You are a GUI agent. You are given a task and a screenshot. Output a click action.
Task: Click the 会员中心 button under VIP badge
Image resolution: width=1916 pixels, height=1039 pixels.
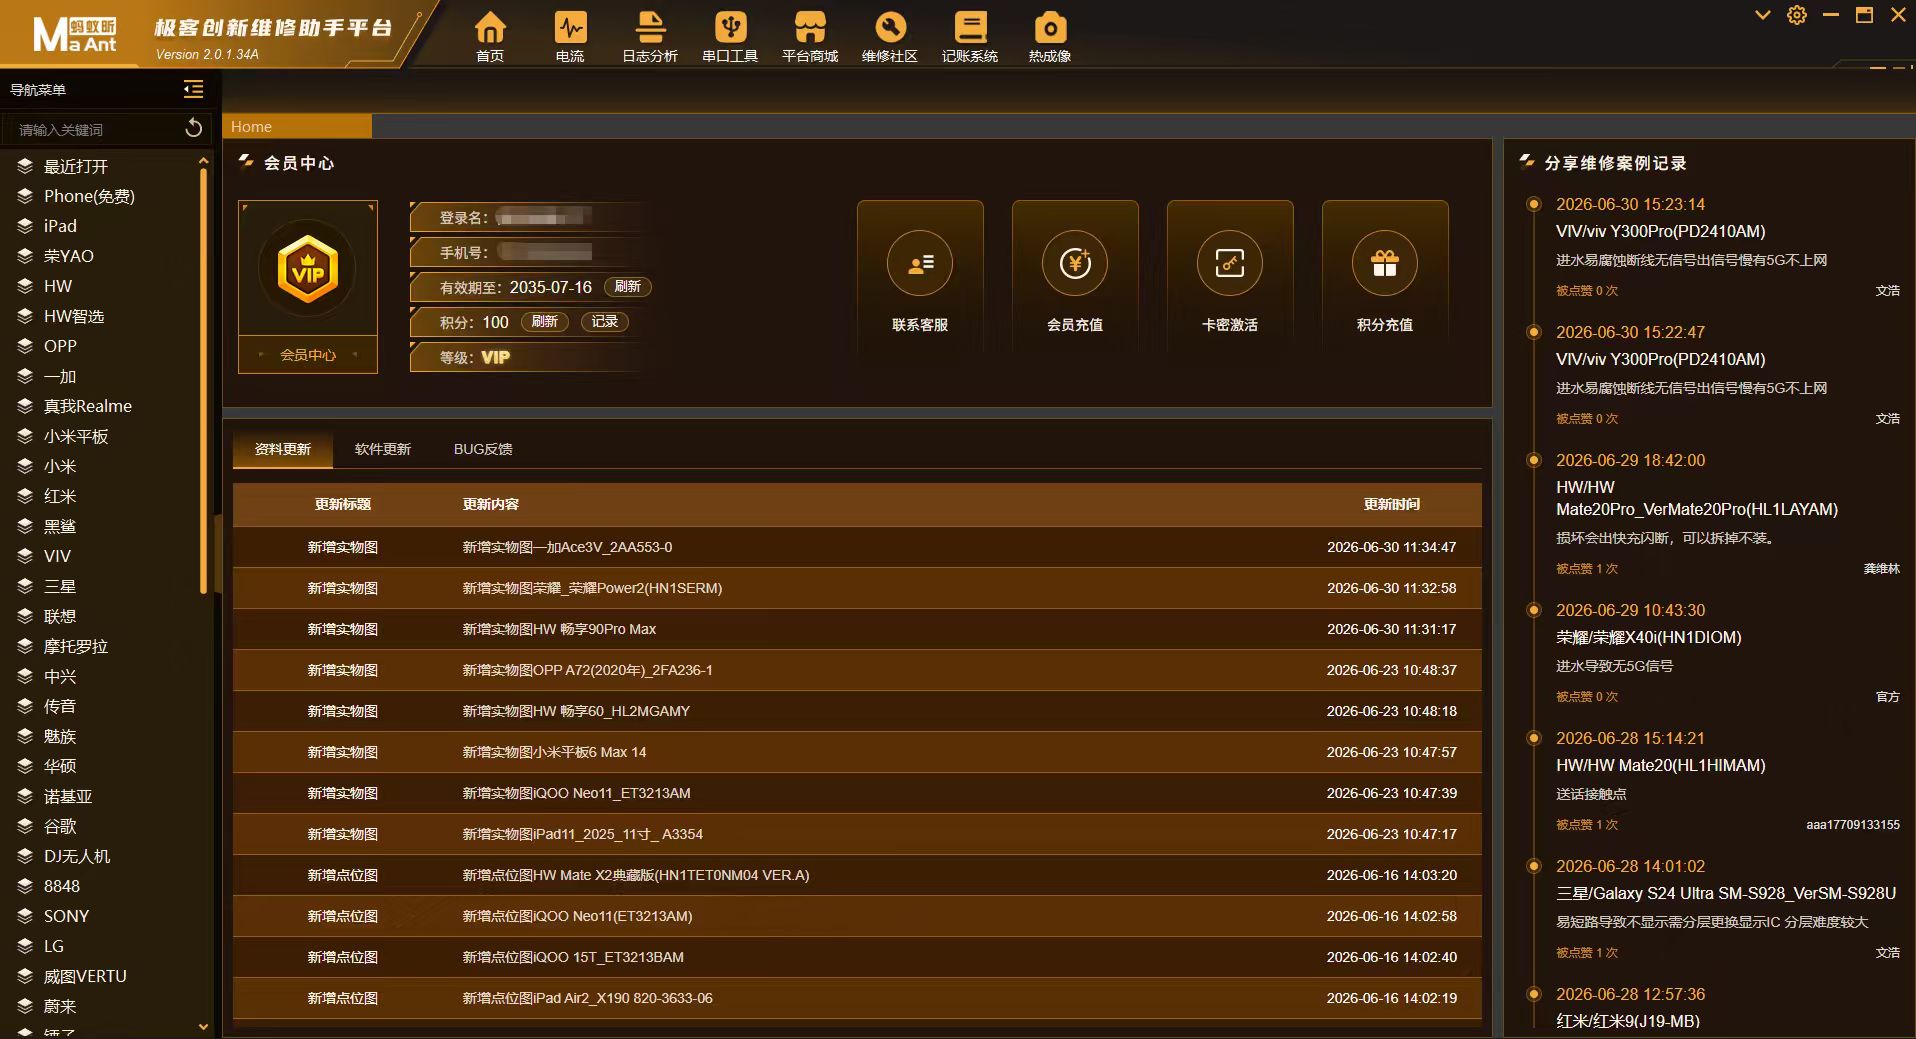[x=308, y=355]
